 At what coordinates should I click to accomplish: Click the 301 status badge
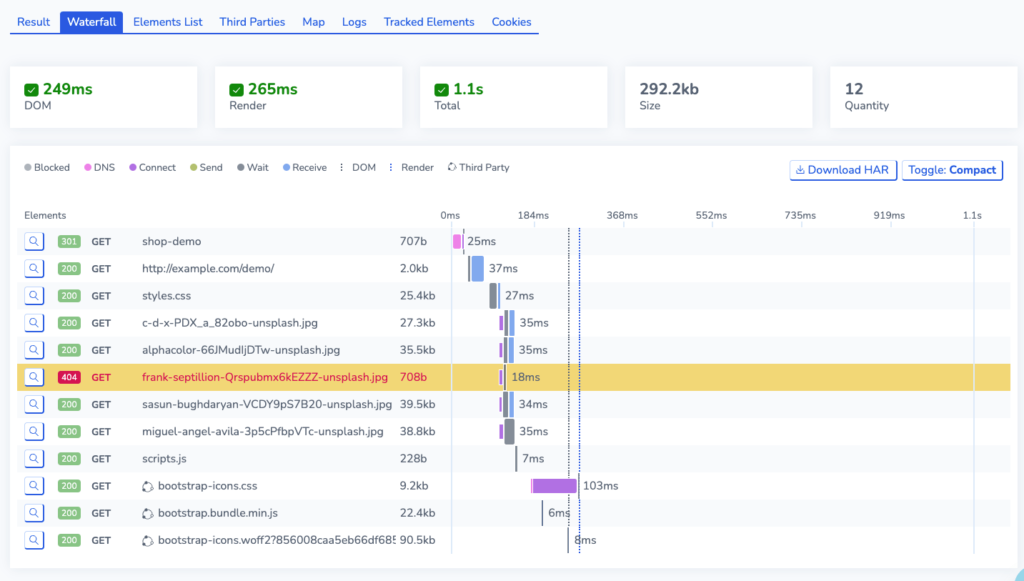coord(69,242)
